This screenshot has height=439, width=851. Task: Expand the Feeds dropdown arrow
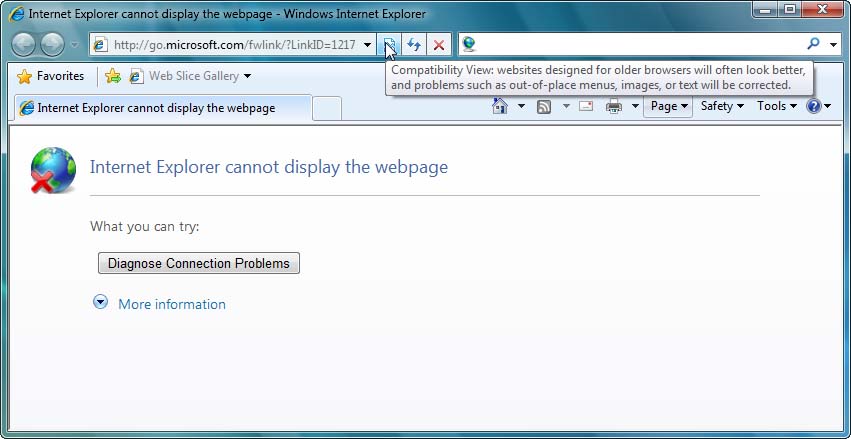coord(566,106)
